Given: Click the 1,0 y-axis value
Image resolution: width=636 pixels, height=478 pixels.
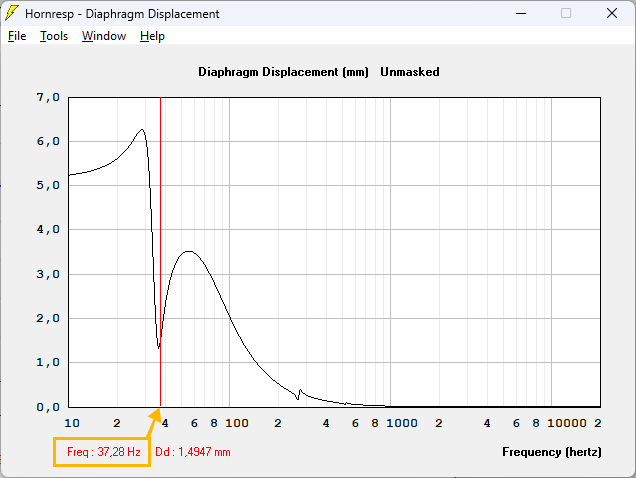Looking at the screenshot, I should pyautogui.click(x=48, y=362).
